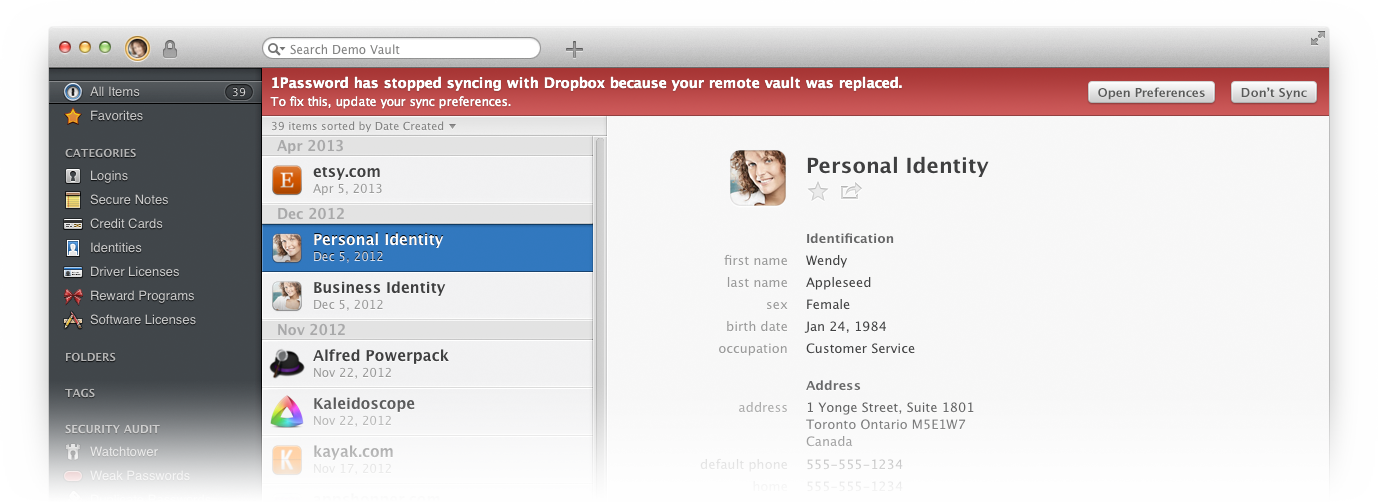Click the etsy.com orange E icon
Viewport: 1378px width, 502px height.
point(287,180)
